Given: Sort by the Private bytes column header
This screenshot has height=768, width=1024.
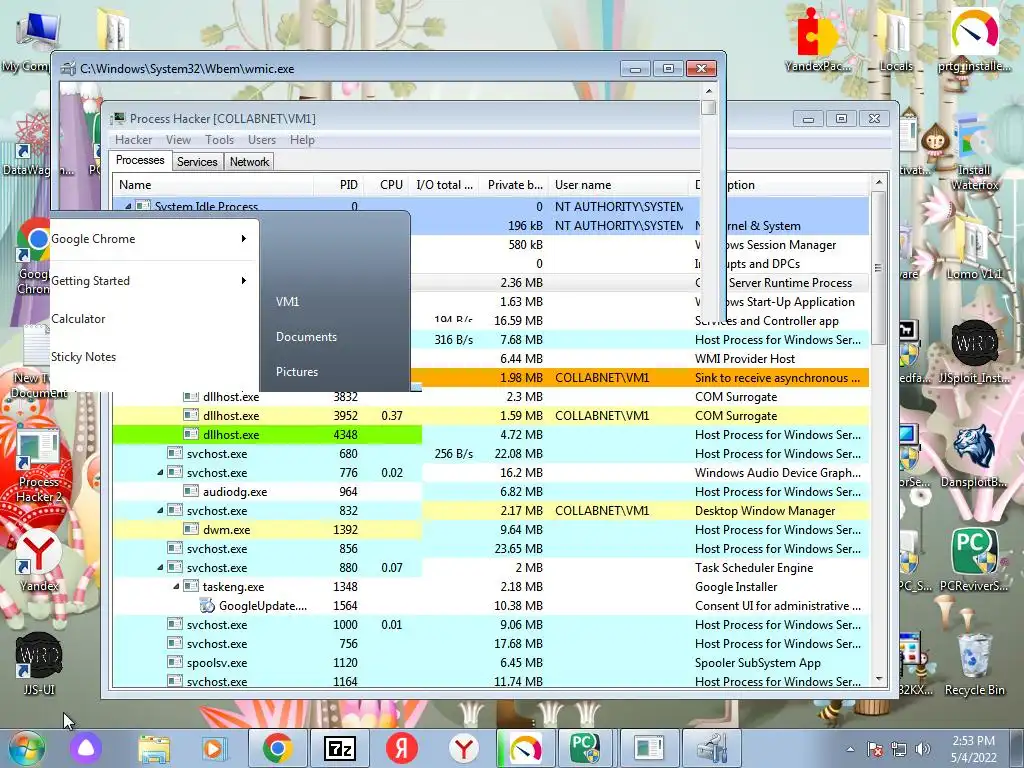Looking at the screenshot, I should click(x=514, y=185).
